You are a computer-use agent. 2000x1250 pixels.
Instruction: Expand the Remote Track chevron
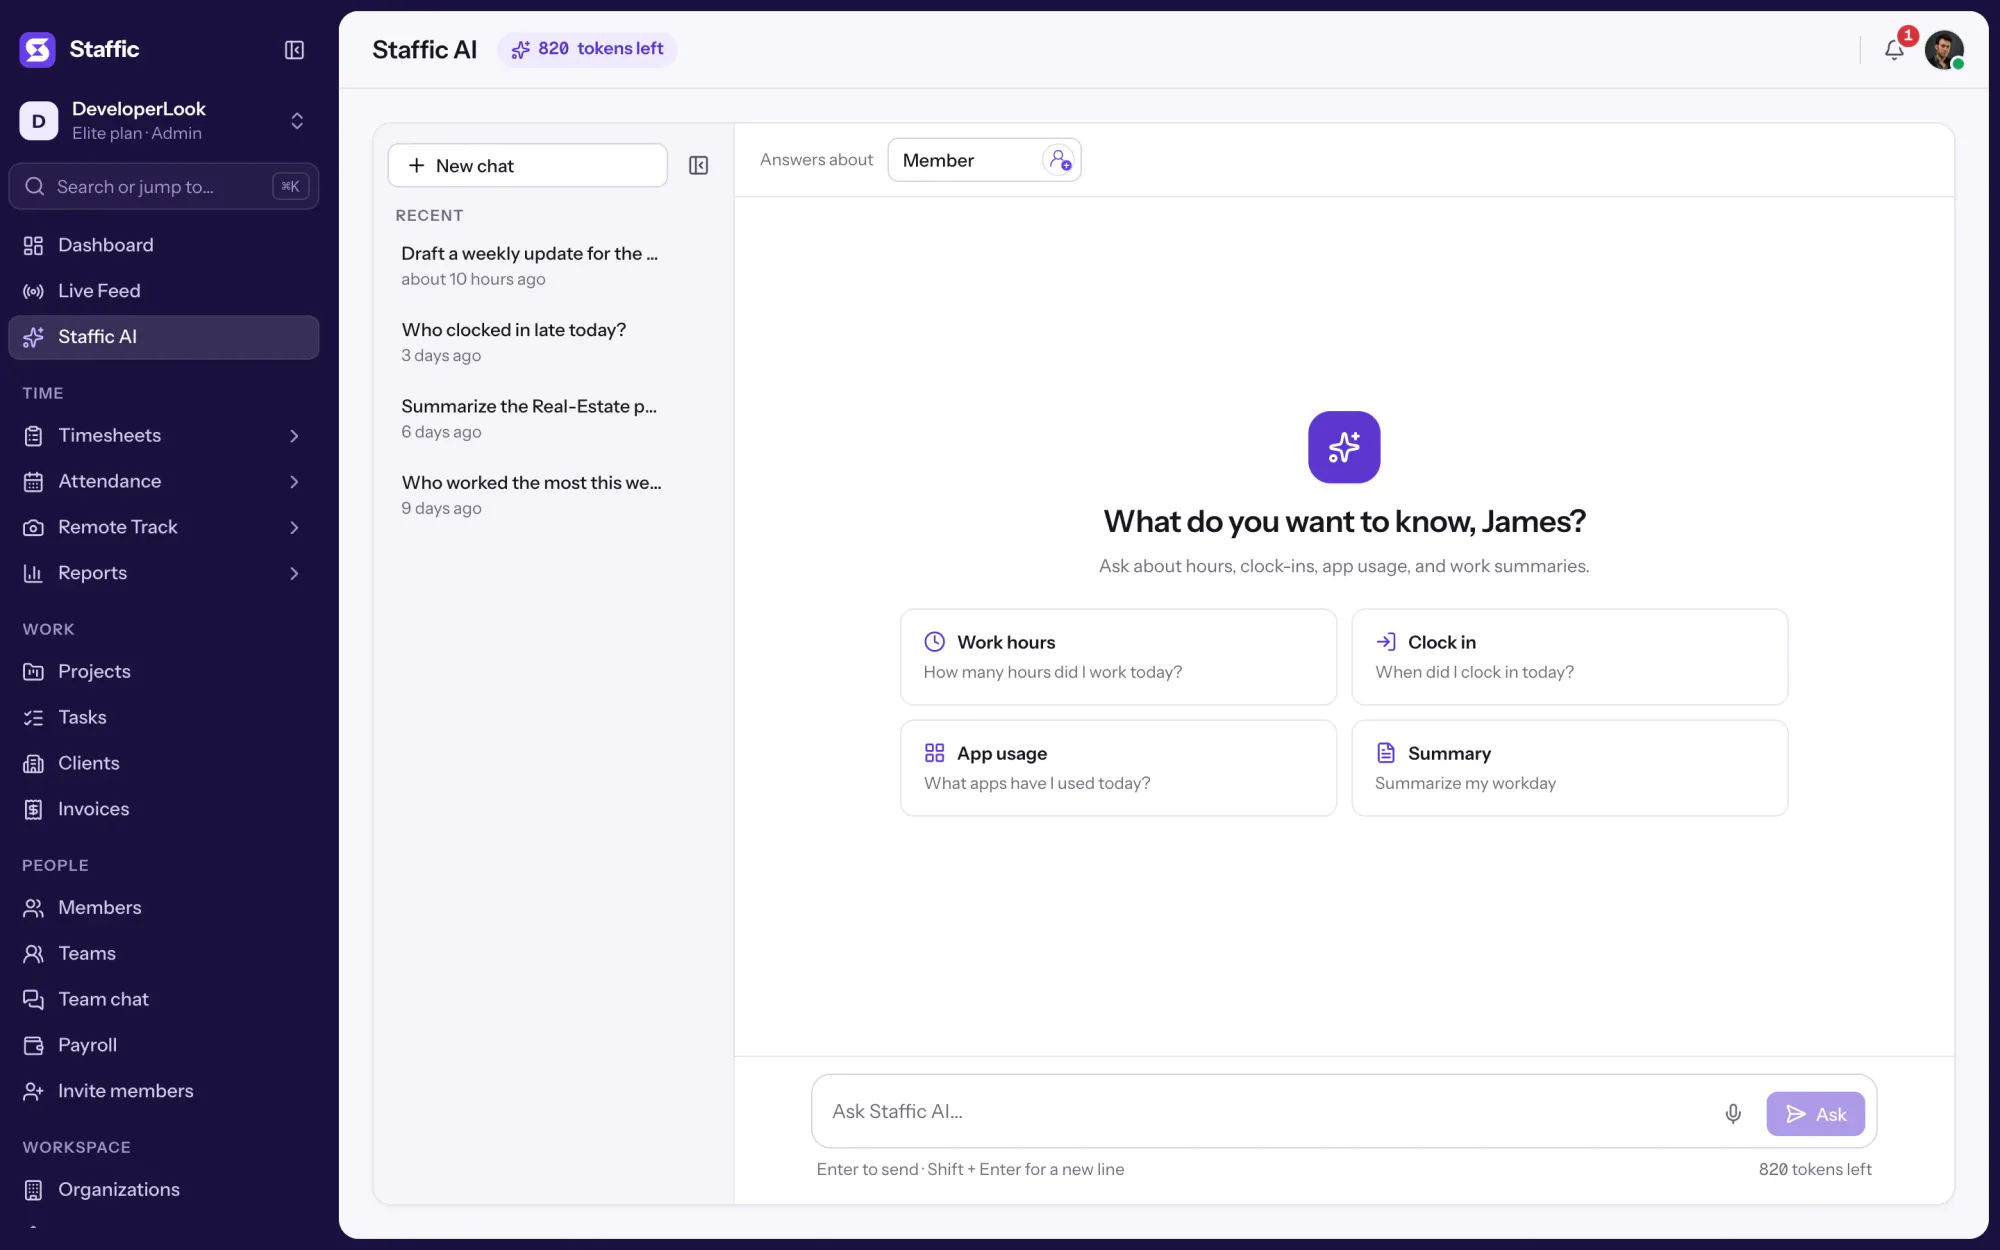click(294, 528)
